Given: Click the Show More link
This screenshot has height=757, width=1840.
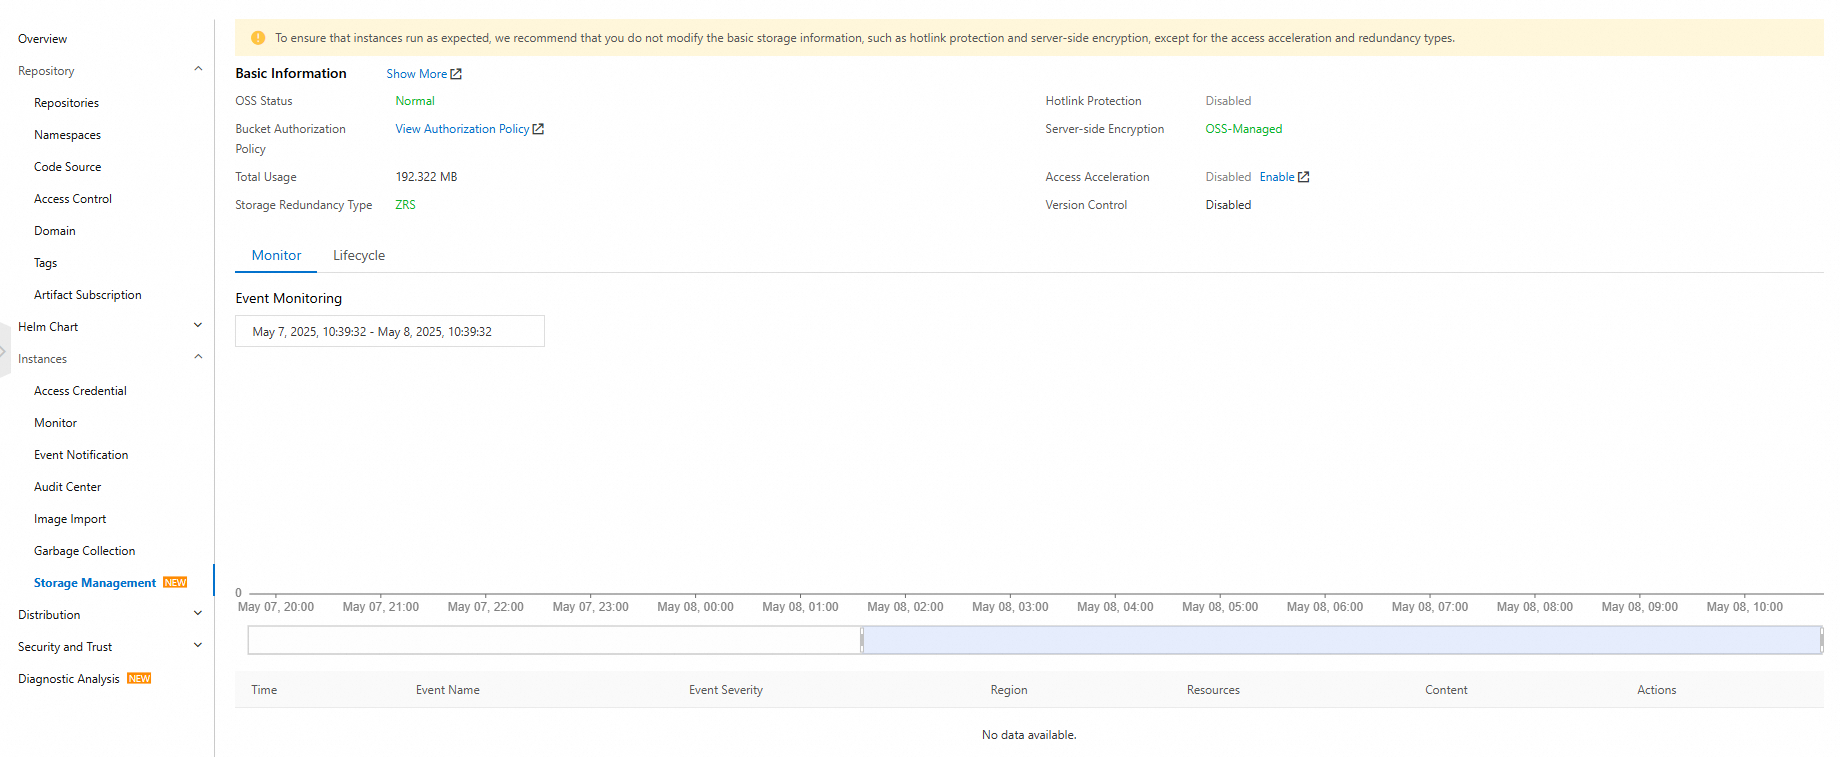Looking at the screenshot, I should pos(416,74).
